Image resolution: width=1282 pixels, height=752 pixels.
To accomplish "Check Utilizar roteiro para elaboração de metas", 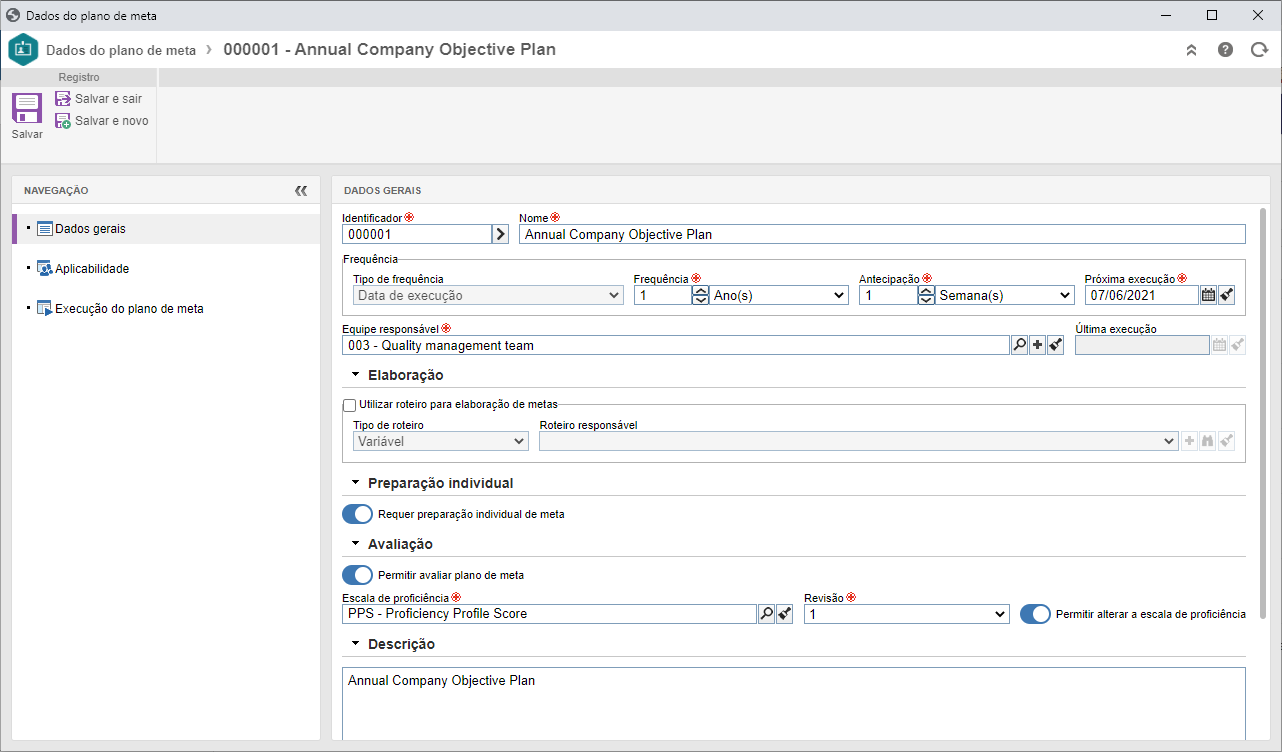I will pyautogui.click(x=349, y=405).
